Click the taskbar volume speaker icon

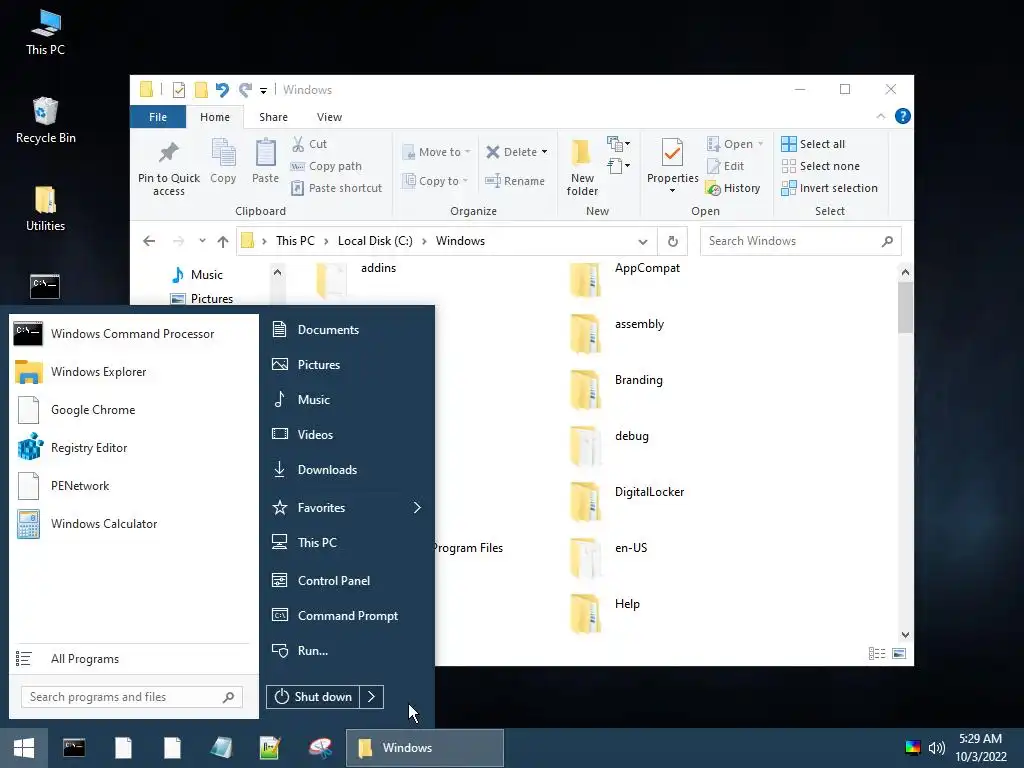pos(936,748)
